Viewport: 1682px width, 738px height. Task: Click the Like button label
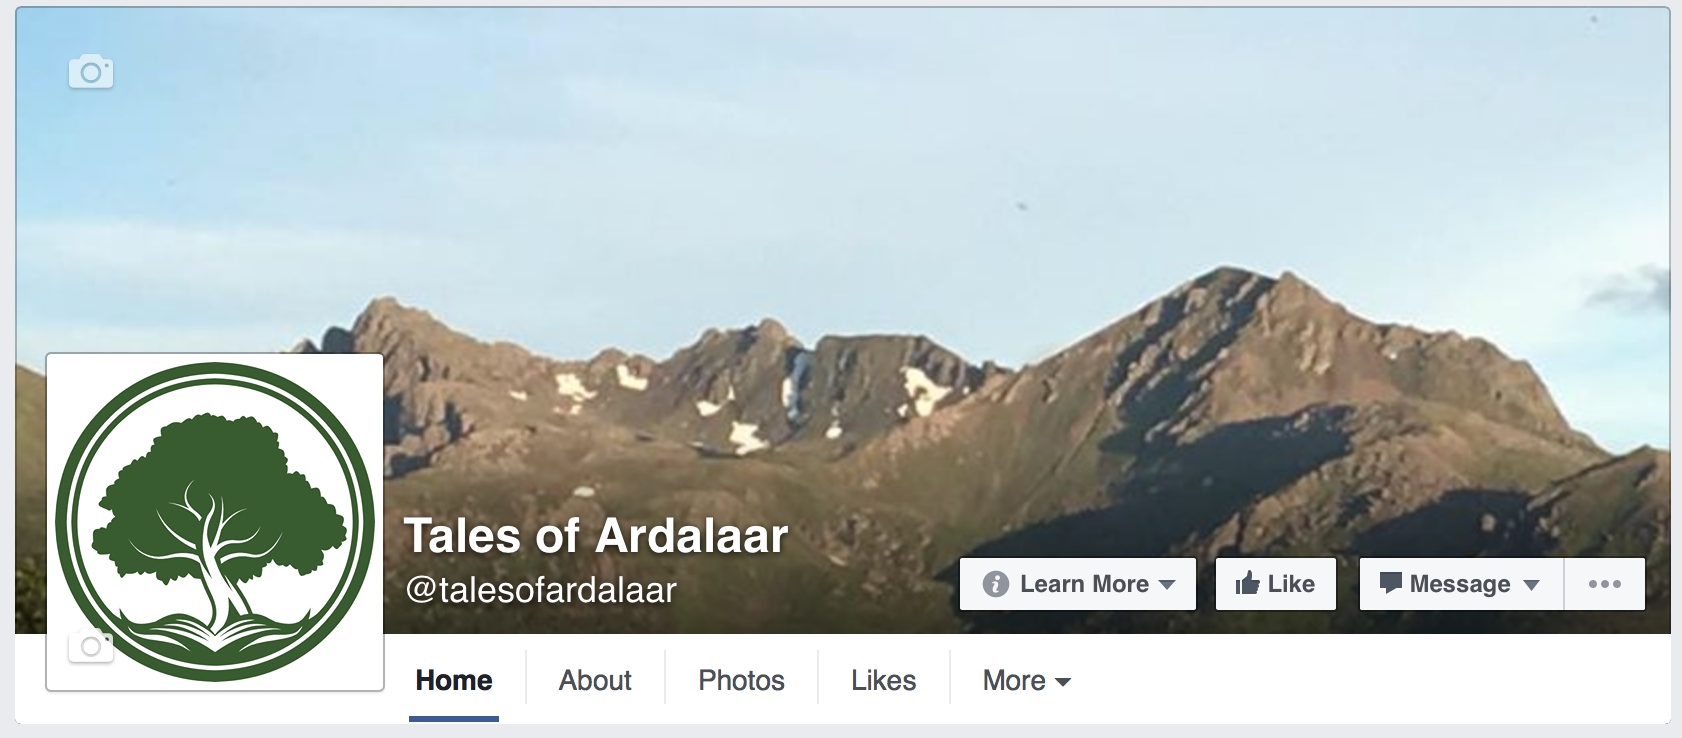[1291, 584]
